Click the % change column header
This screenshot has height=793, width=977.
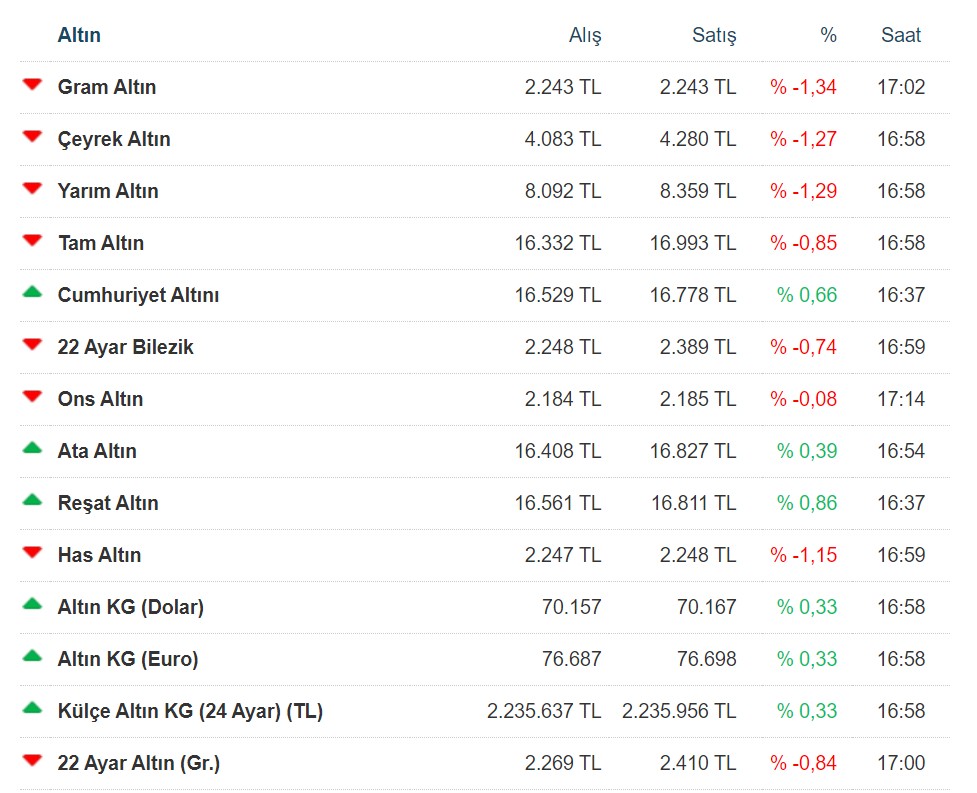(828, 35)
